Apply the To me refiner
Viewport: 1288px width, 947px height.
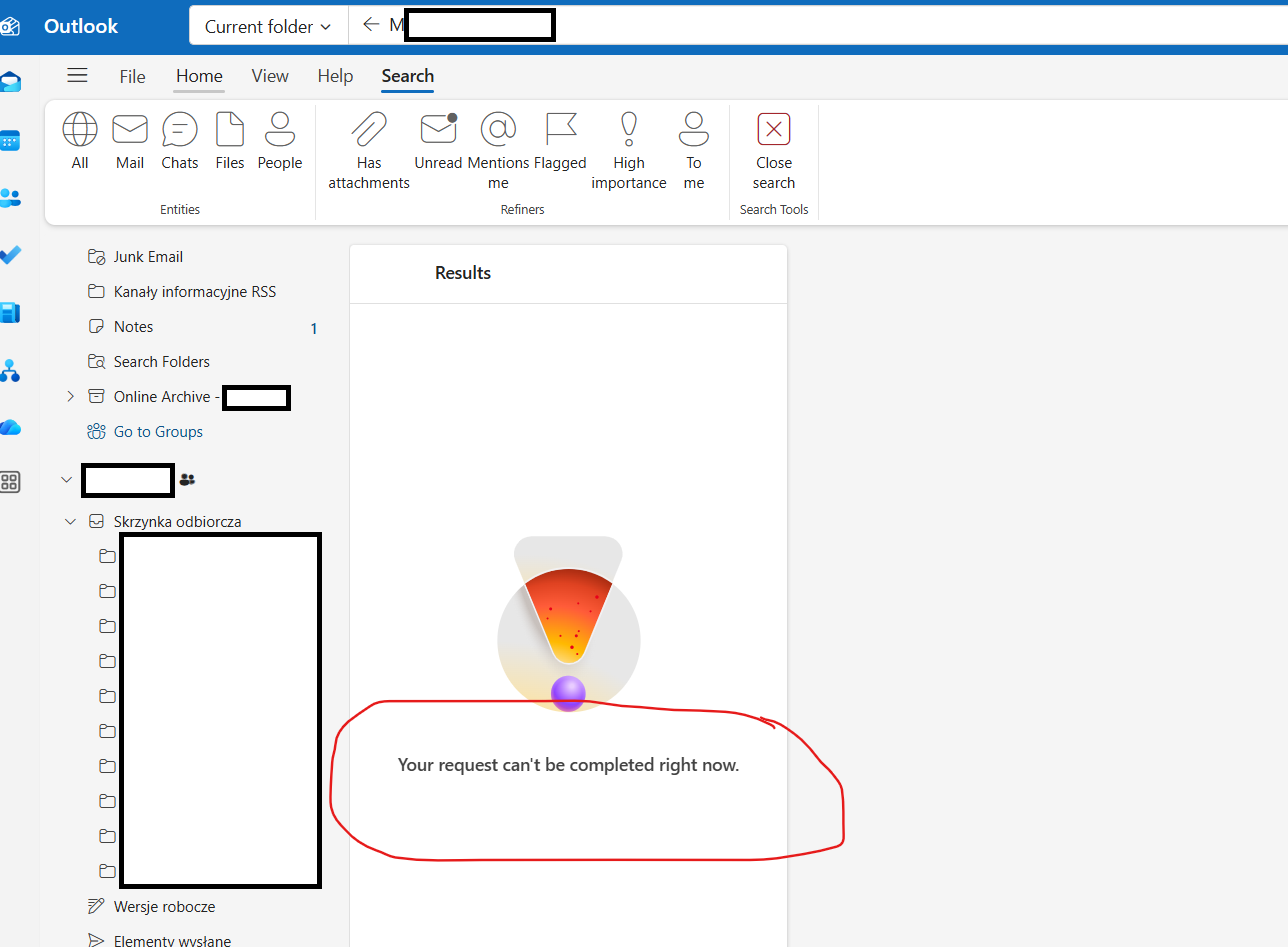pyautogui.click(x=694, y=151)
